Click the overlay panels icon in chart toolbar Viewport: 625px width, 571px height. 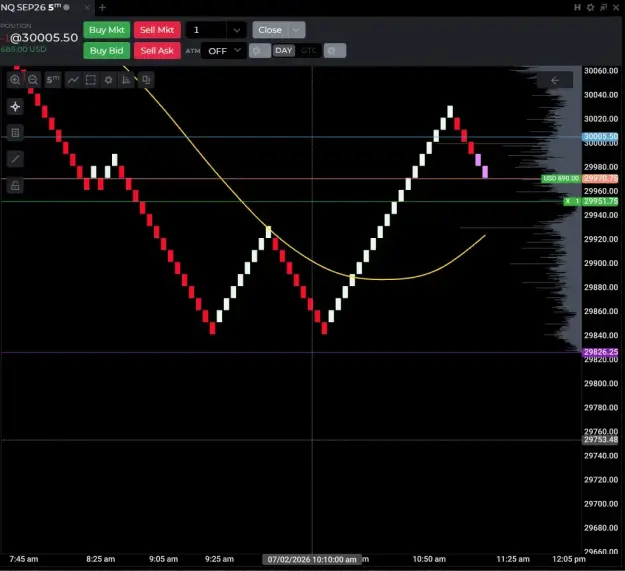coord(146,80)
